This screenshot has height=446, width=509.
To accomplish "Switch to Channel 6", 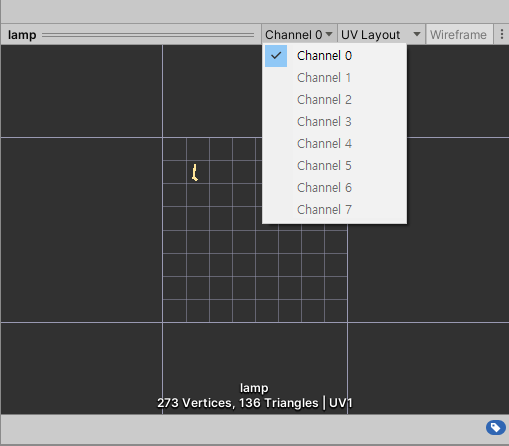I will coord(334,188).
